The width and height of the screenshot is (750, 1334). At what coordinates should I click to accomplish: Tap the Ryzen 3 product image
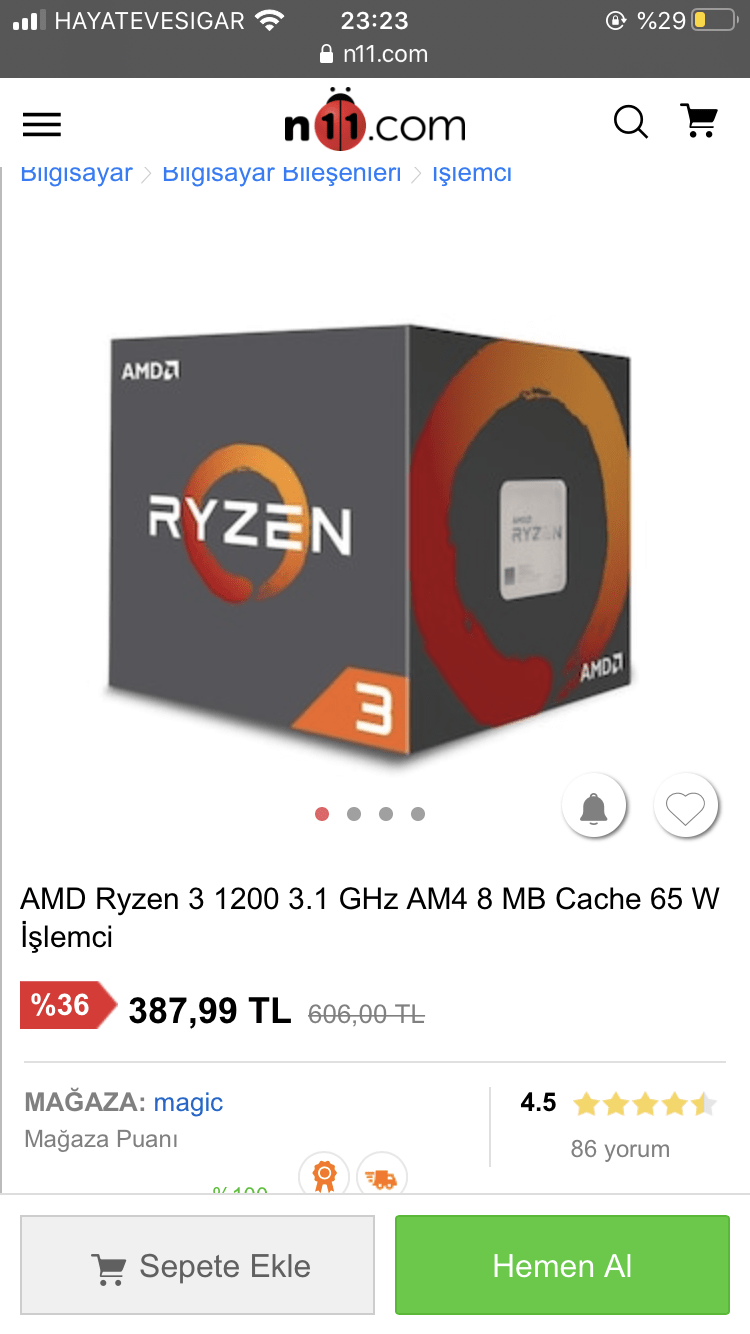[x=370, y=540]
